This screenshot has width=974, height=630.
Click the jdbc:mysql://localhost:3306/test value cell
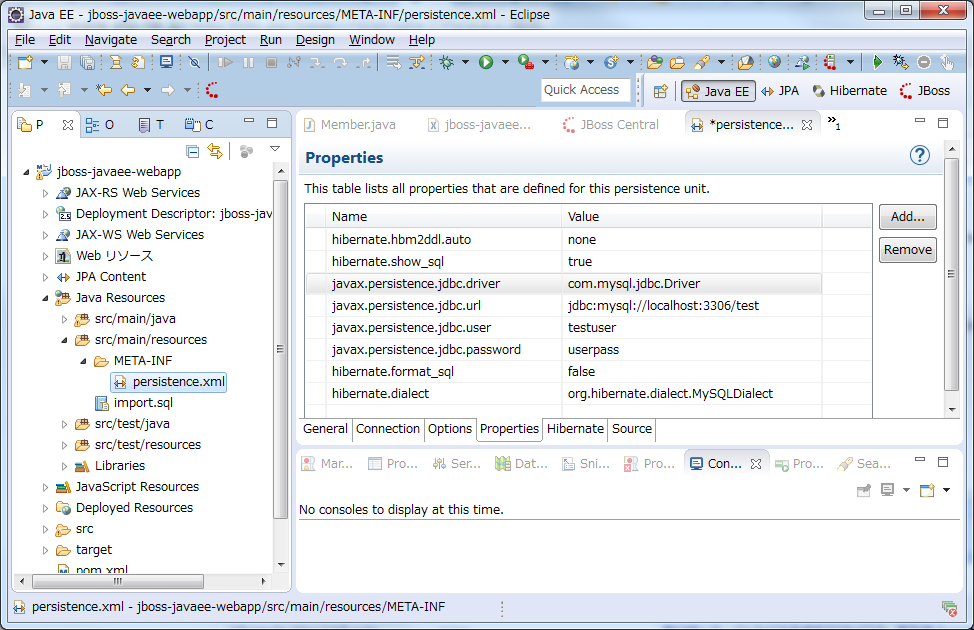coord(663,306)
